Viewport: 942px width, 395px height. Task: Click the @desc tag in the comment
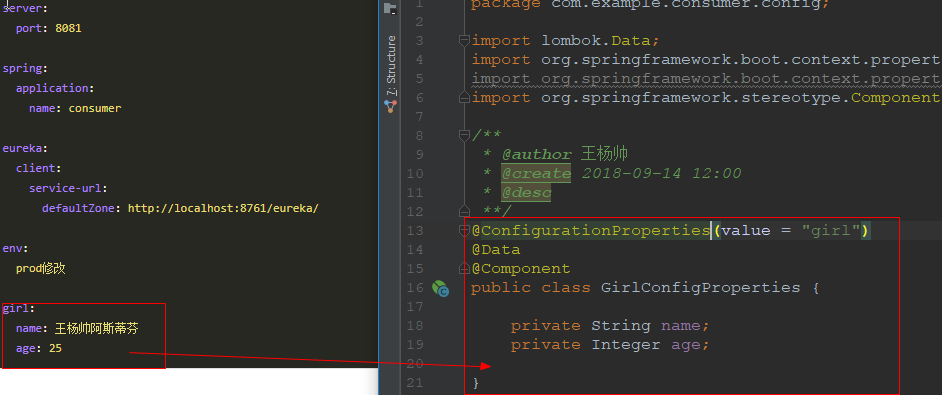pyautogui.click(x=526, y=192)
